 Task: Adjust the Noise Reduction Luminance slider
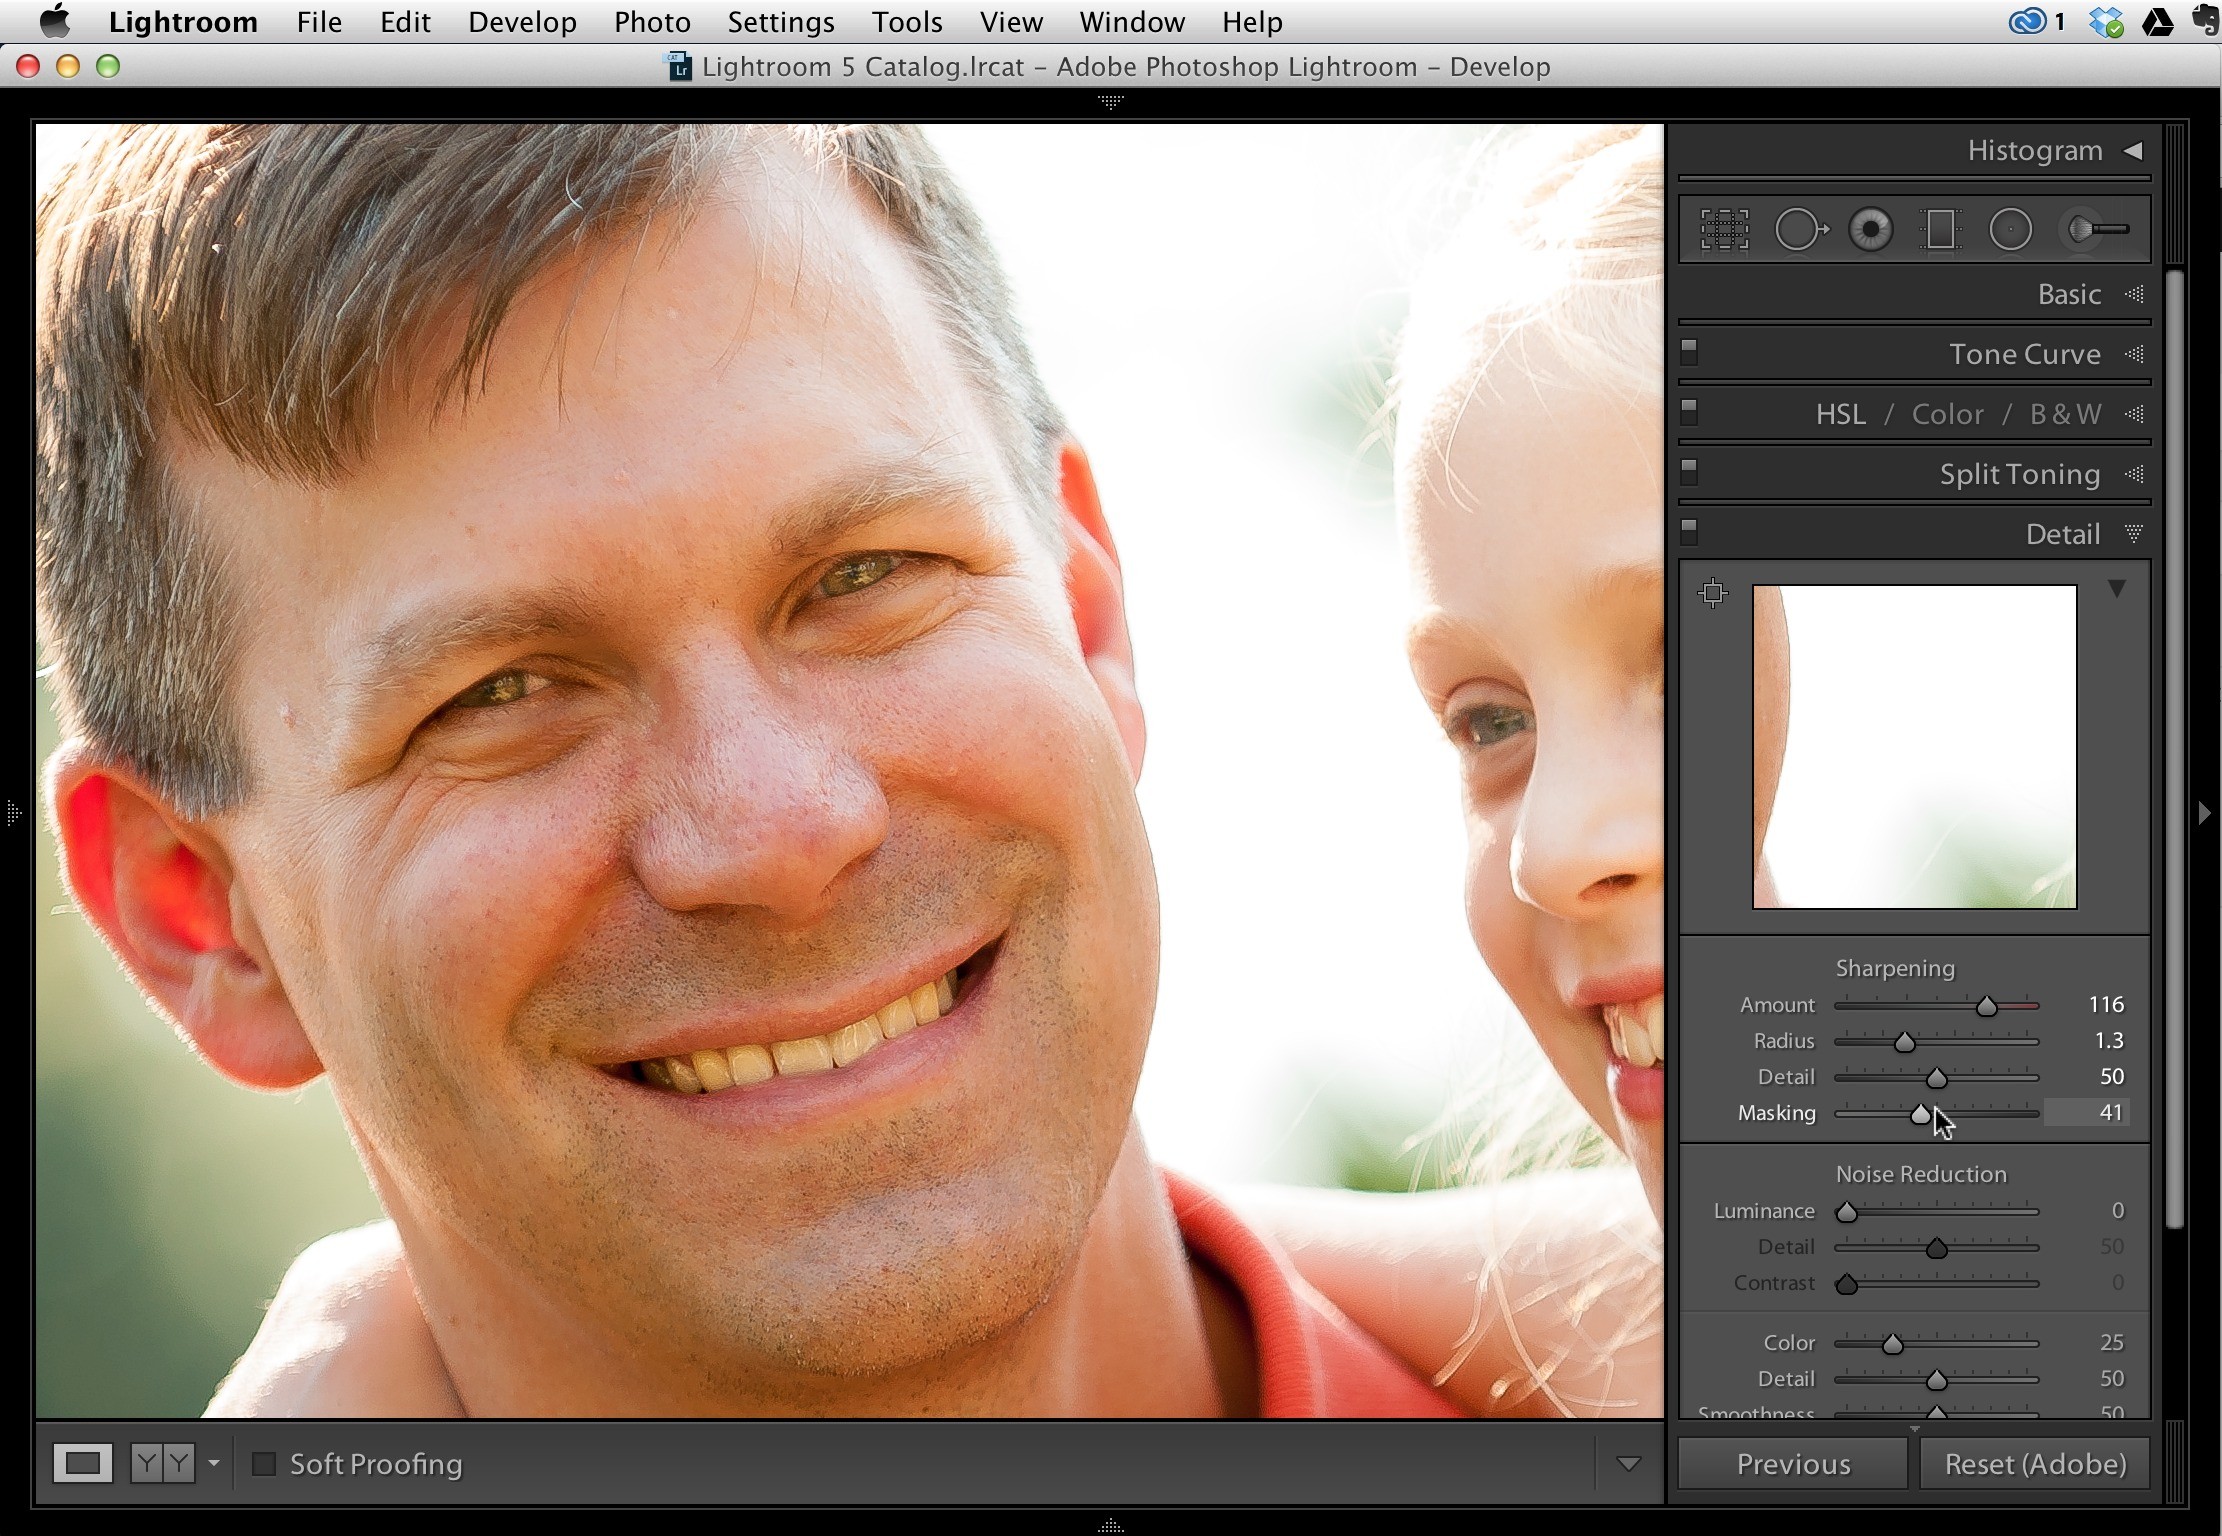(1847, 1212)
